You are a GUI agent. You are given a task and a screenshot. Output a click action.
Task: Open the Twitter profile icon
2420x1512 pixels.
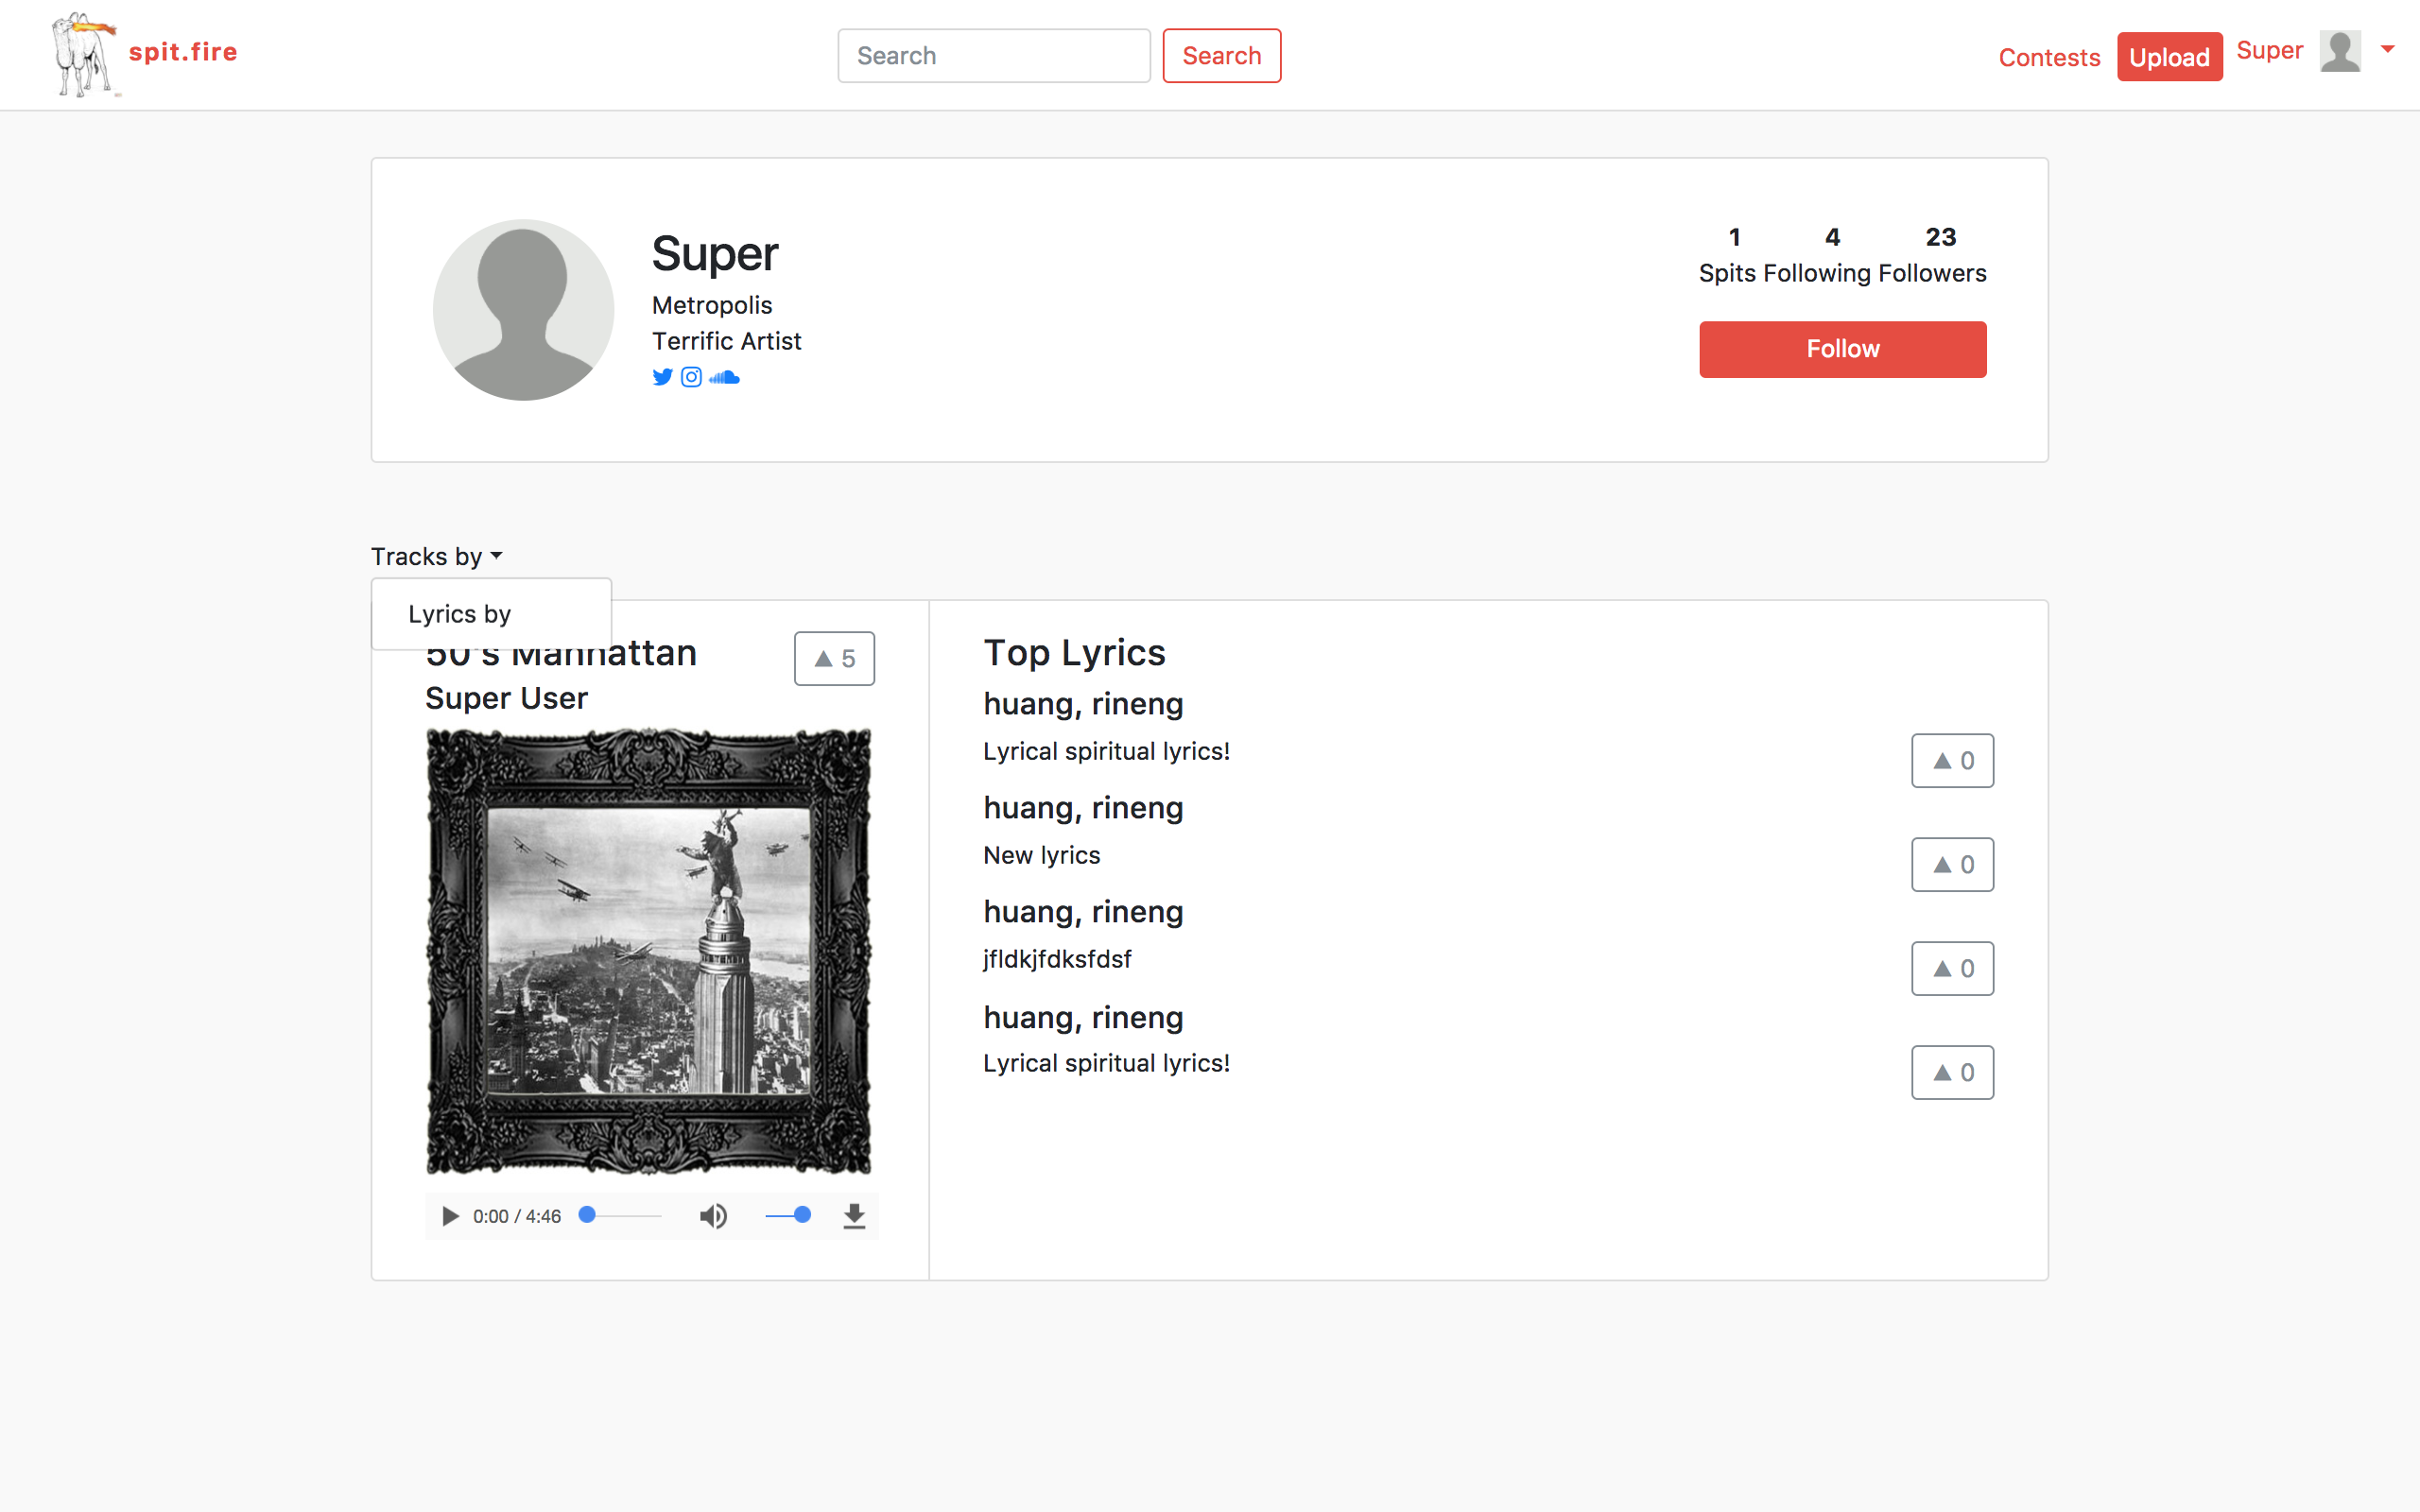tap(662, 377)
